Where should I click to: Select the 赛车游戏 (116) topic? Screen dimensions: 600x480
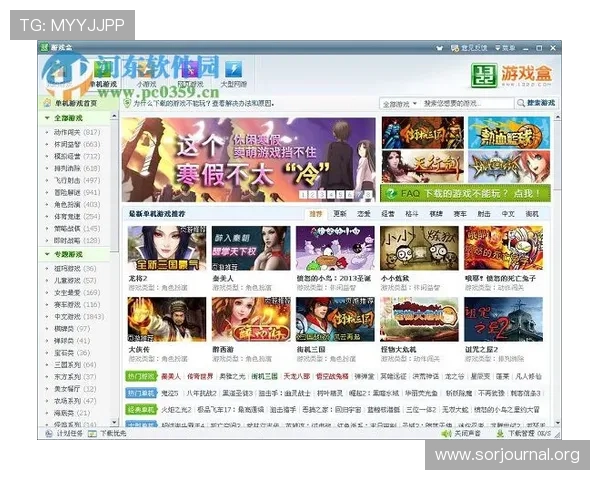77,305
